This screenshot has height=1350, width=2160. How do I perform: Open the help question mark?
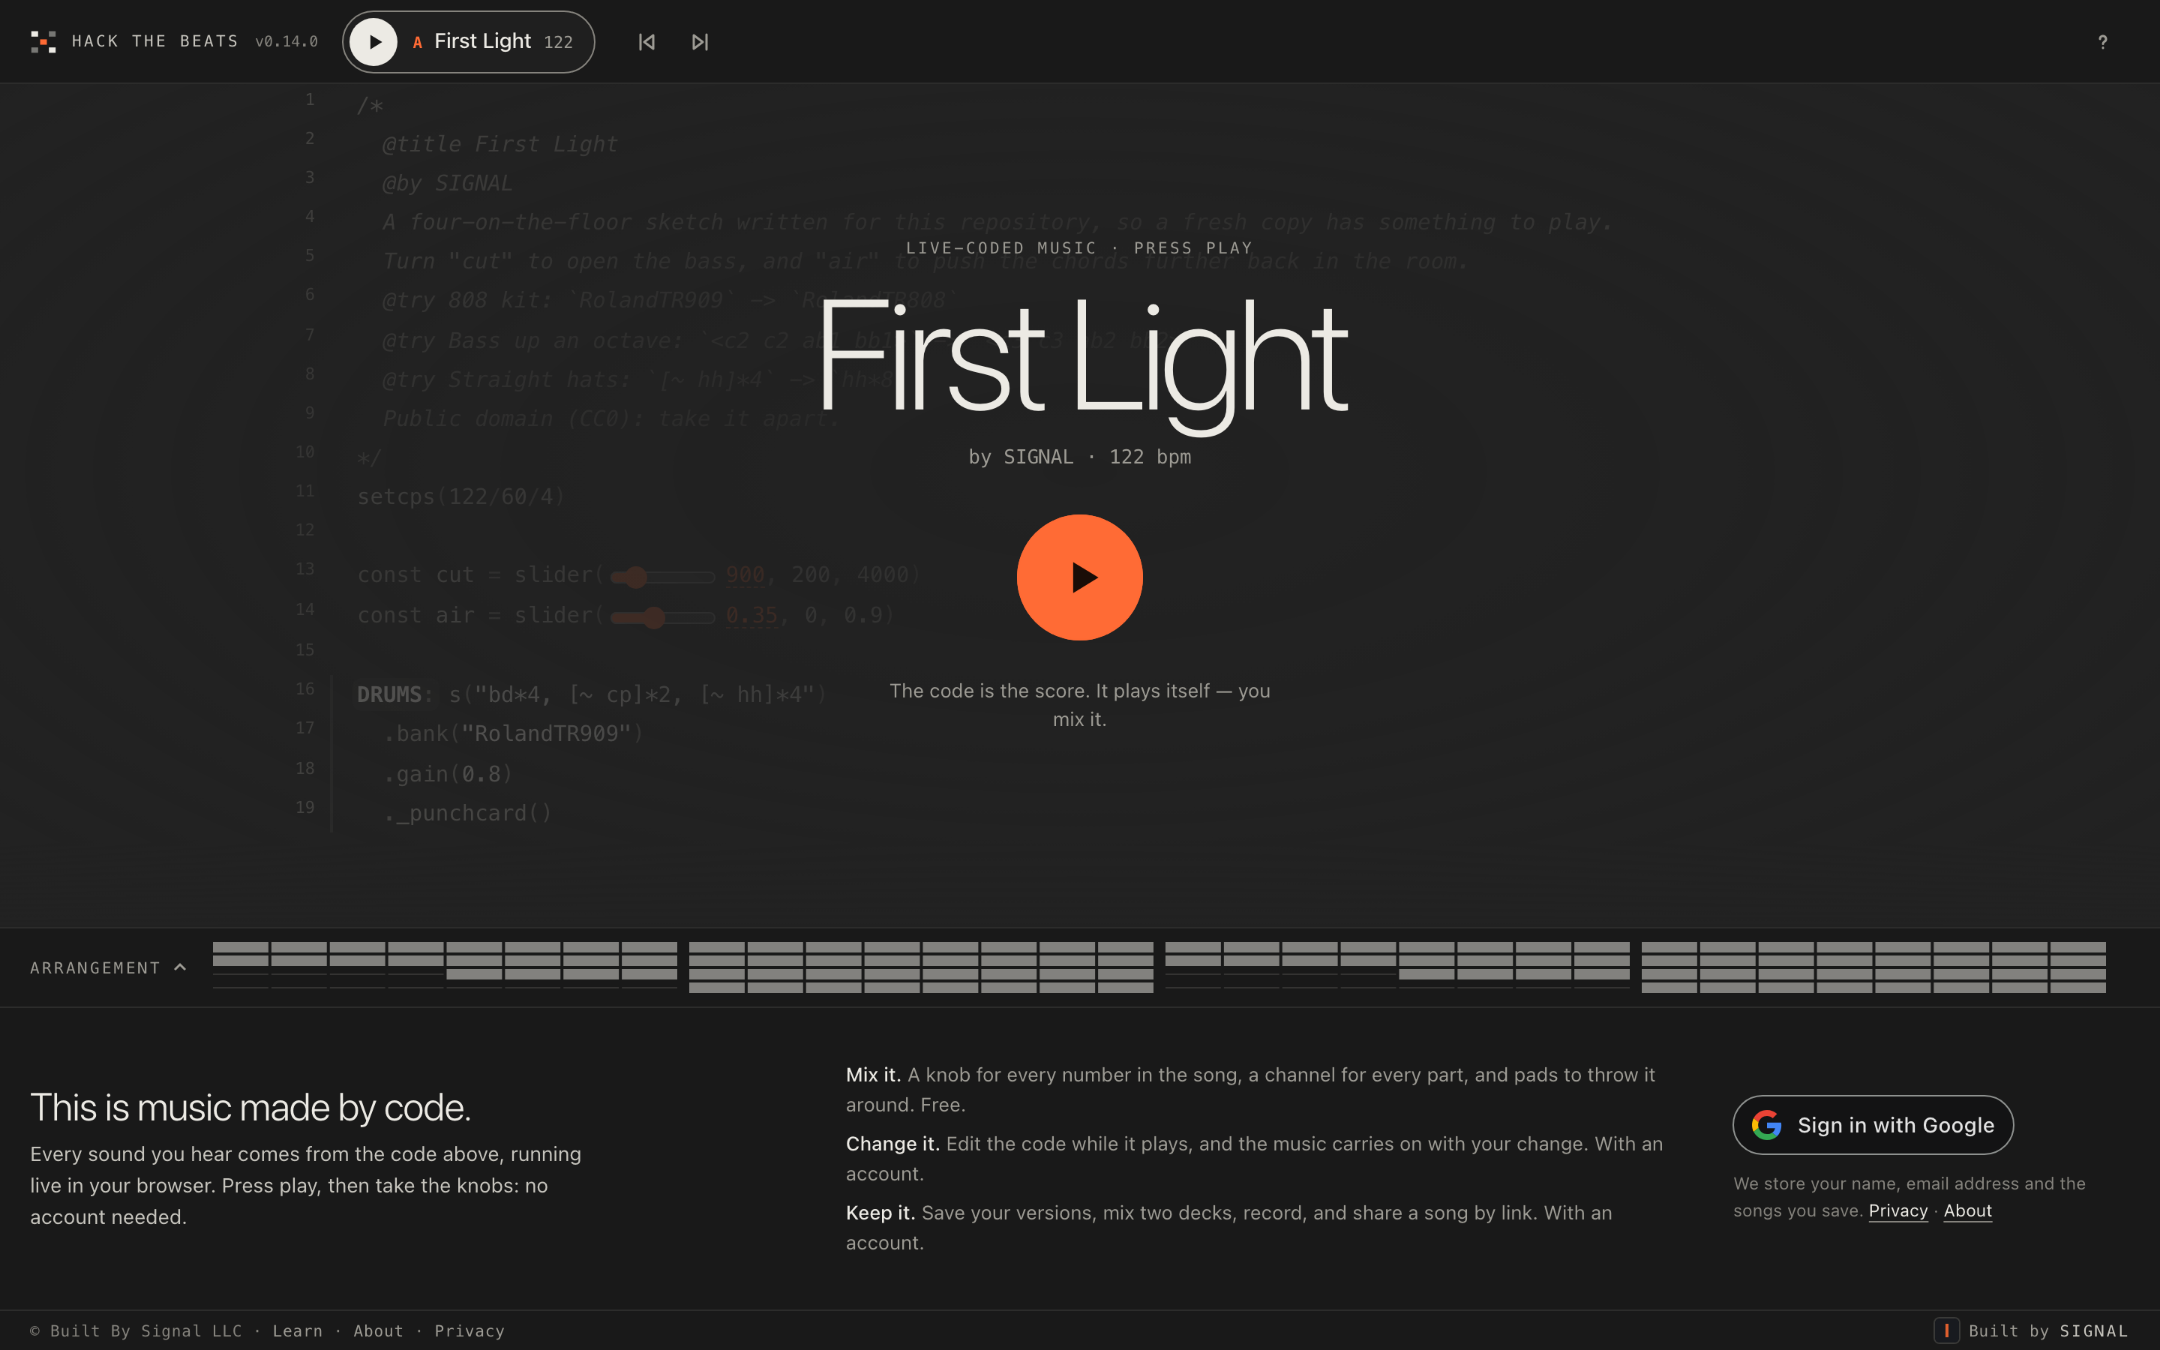pyautogui.click(x=2102, y=42)
